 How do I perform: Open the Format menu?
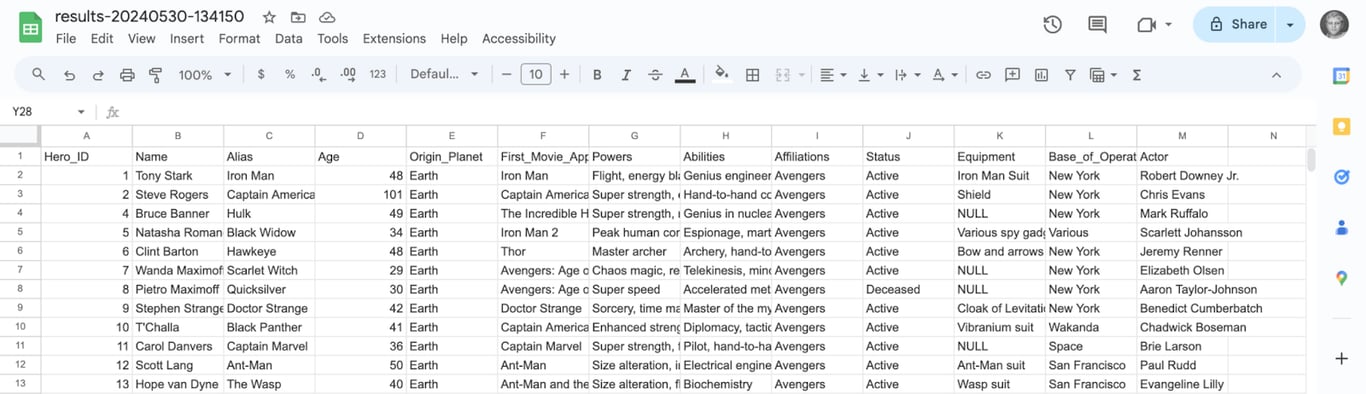tap(239, 38)
